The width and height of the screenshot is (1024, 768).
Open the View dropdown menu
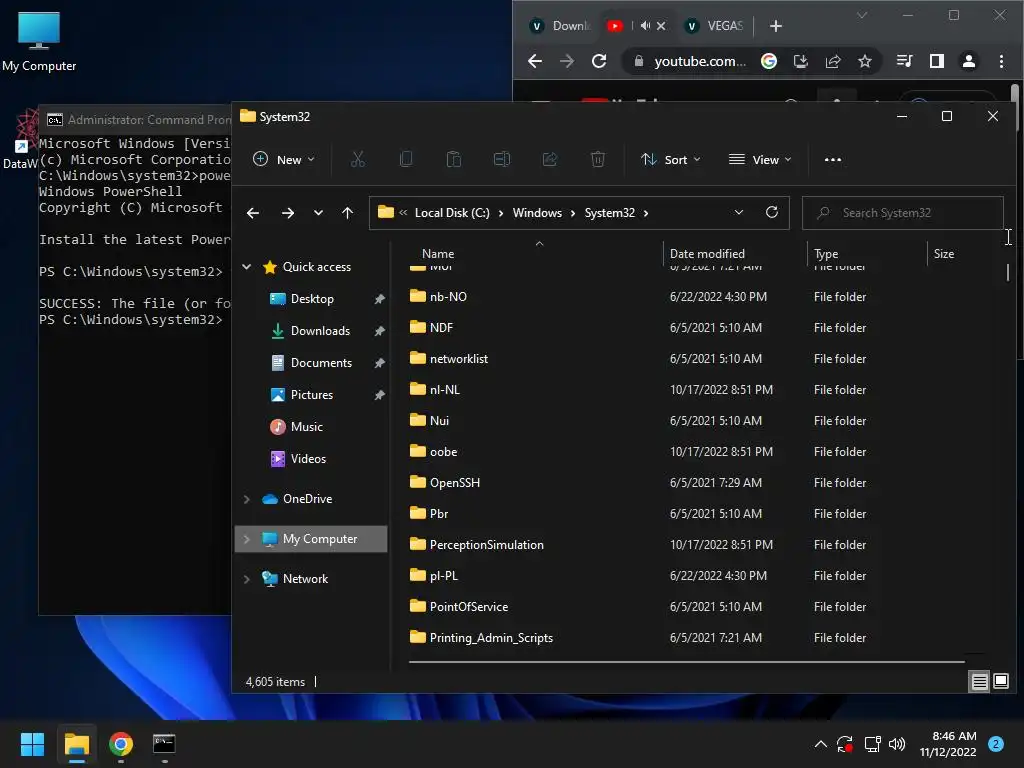click(x=760, y=159)
